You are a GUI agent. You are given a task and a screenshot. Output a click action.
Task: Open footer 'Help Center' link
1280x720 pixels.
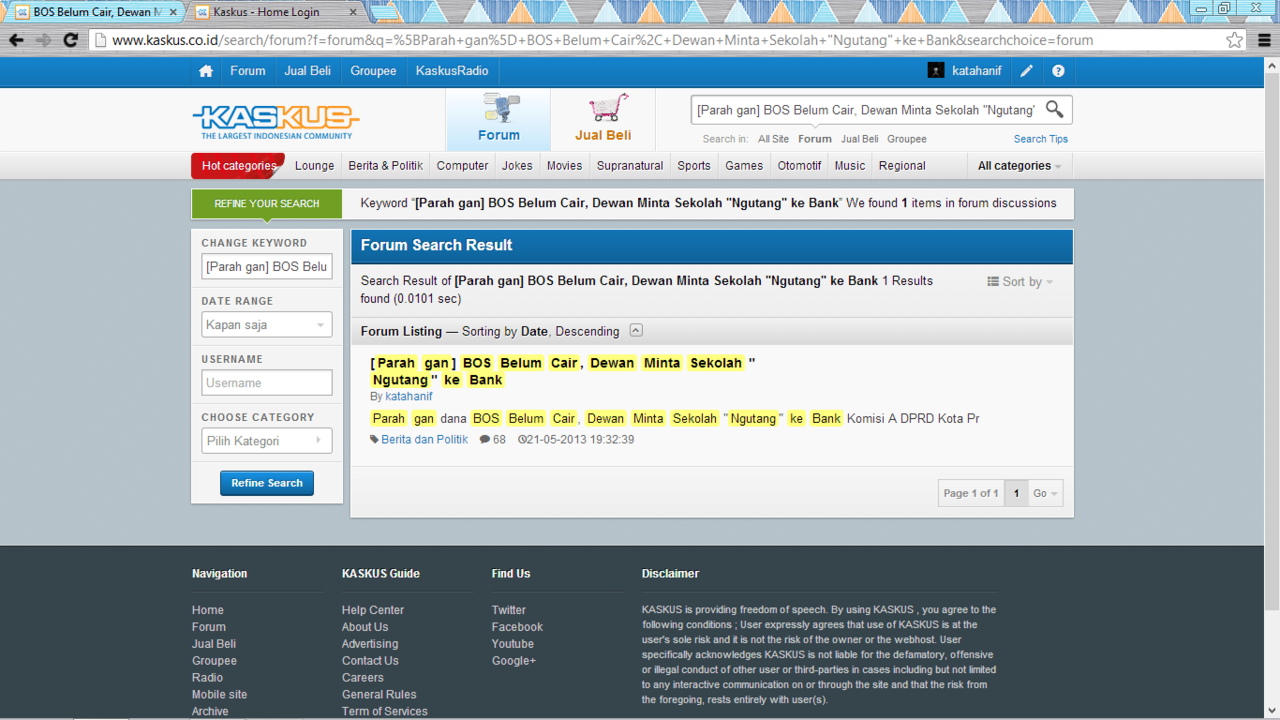pyautogui.click(x=373, y=610)
